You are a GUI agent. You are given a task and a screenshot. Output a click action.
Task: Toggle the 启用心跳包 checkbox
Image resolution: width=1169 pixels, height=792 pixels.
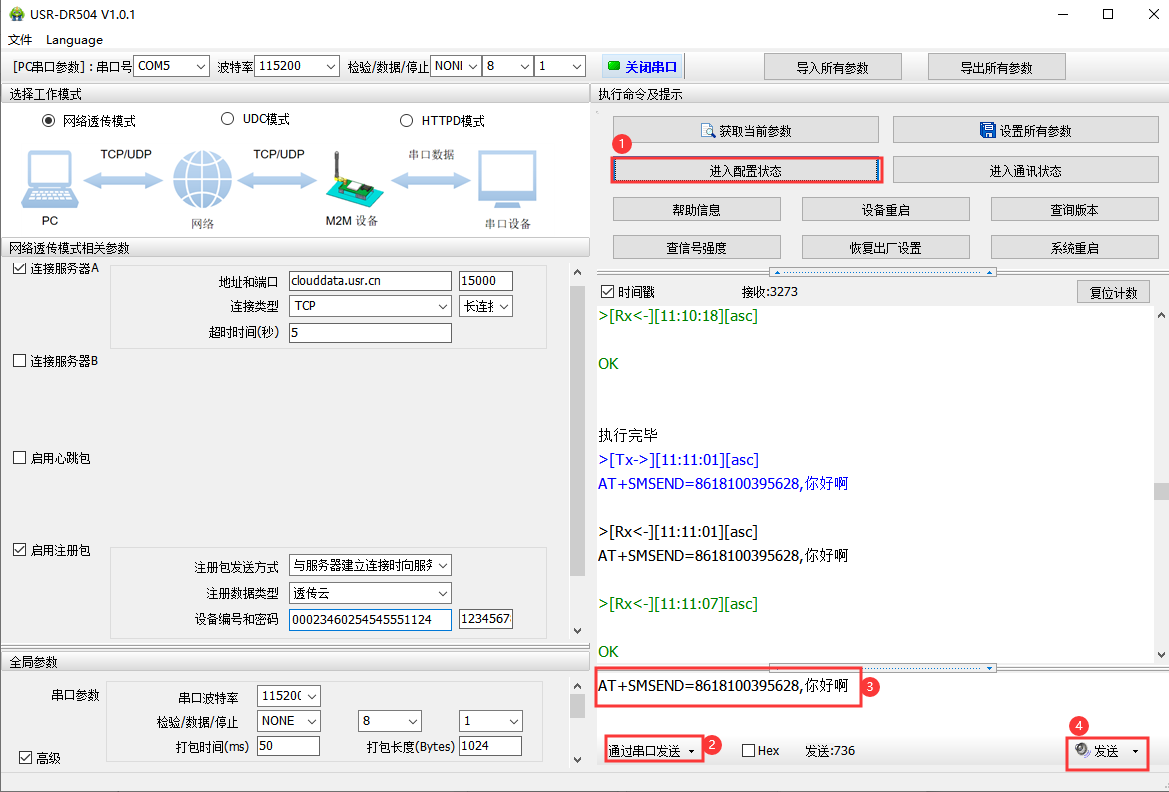pos(19,458)
